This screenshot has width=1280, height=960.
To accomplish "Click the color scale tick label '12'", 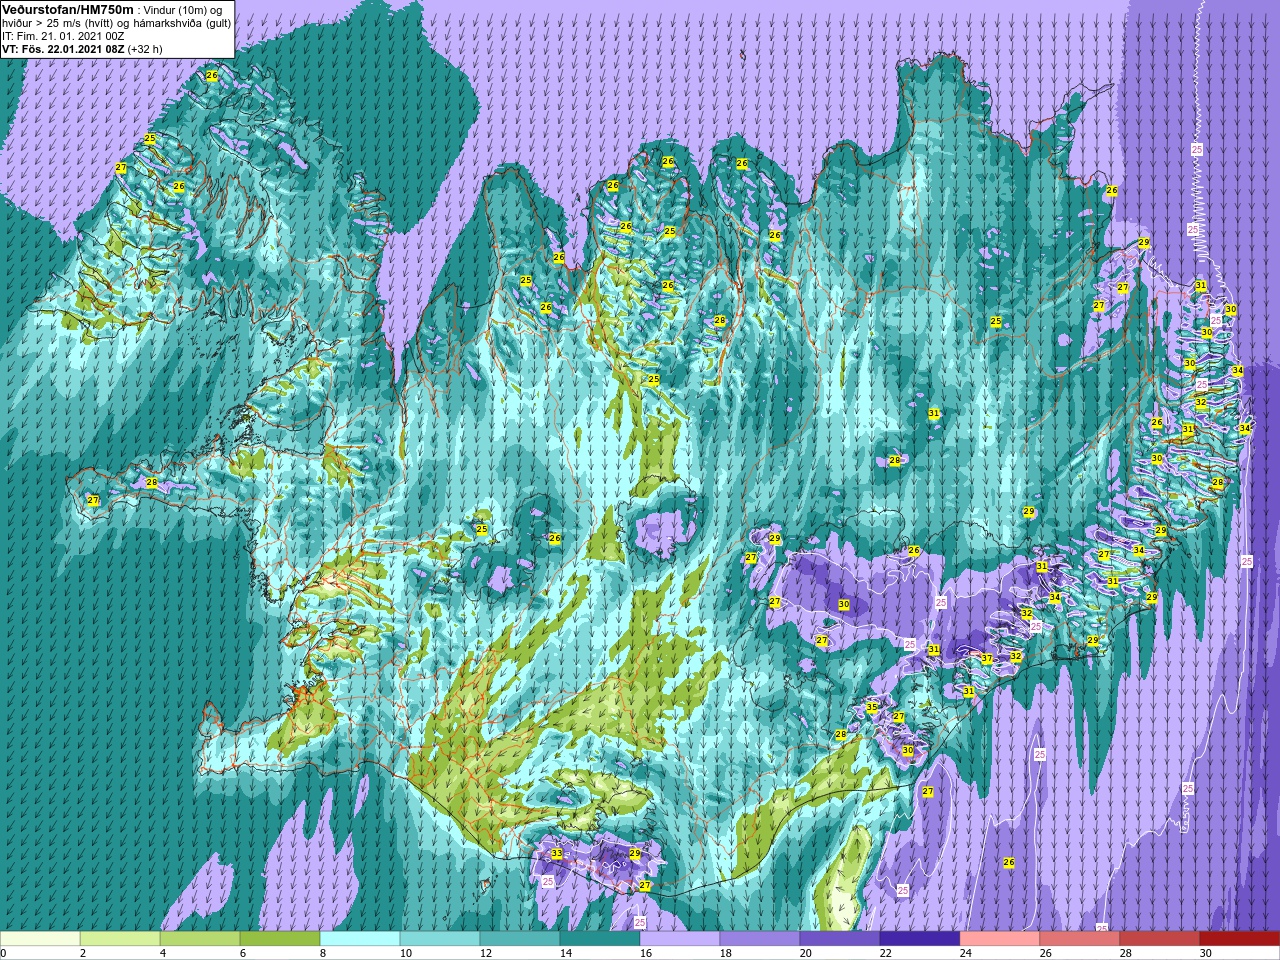I will click(486, 954).
